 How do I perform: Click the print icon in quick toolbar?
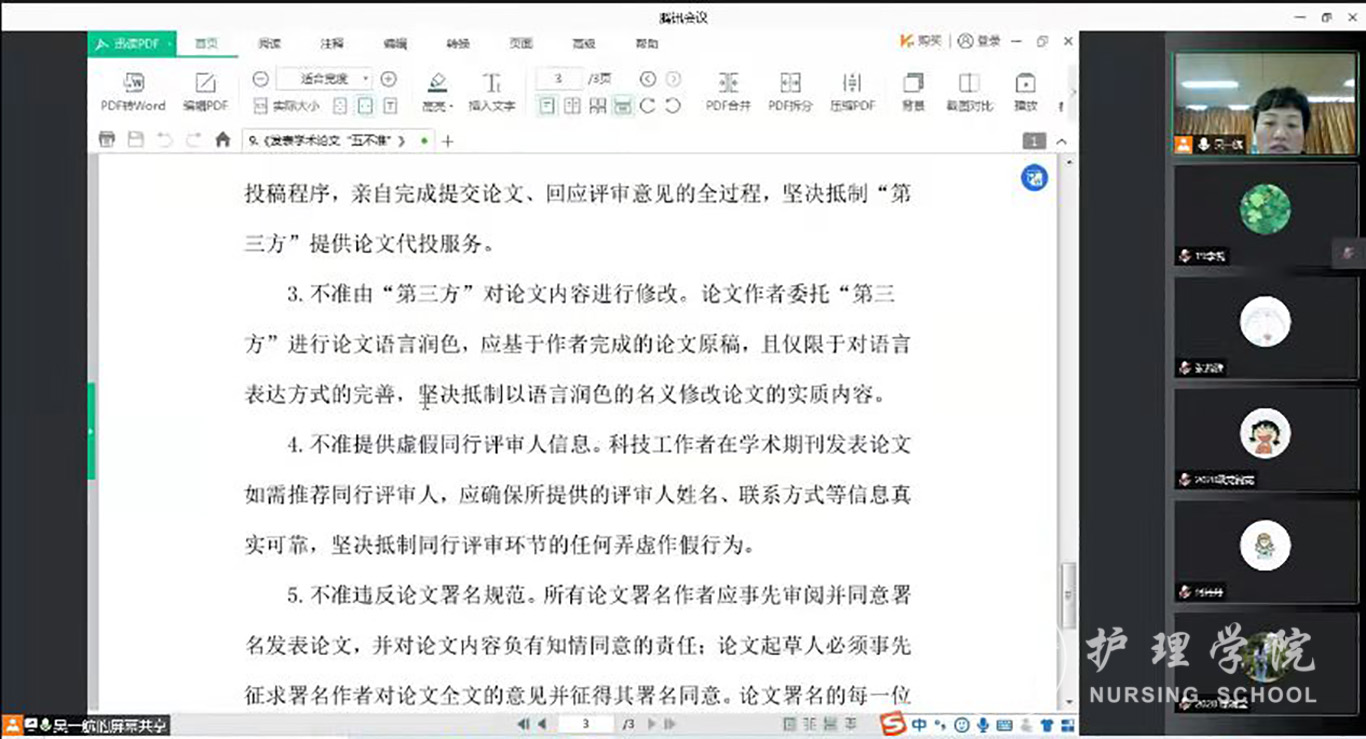point(107,141)
